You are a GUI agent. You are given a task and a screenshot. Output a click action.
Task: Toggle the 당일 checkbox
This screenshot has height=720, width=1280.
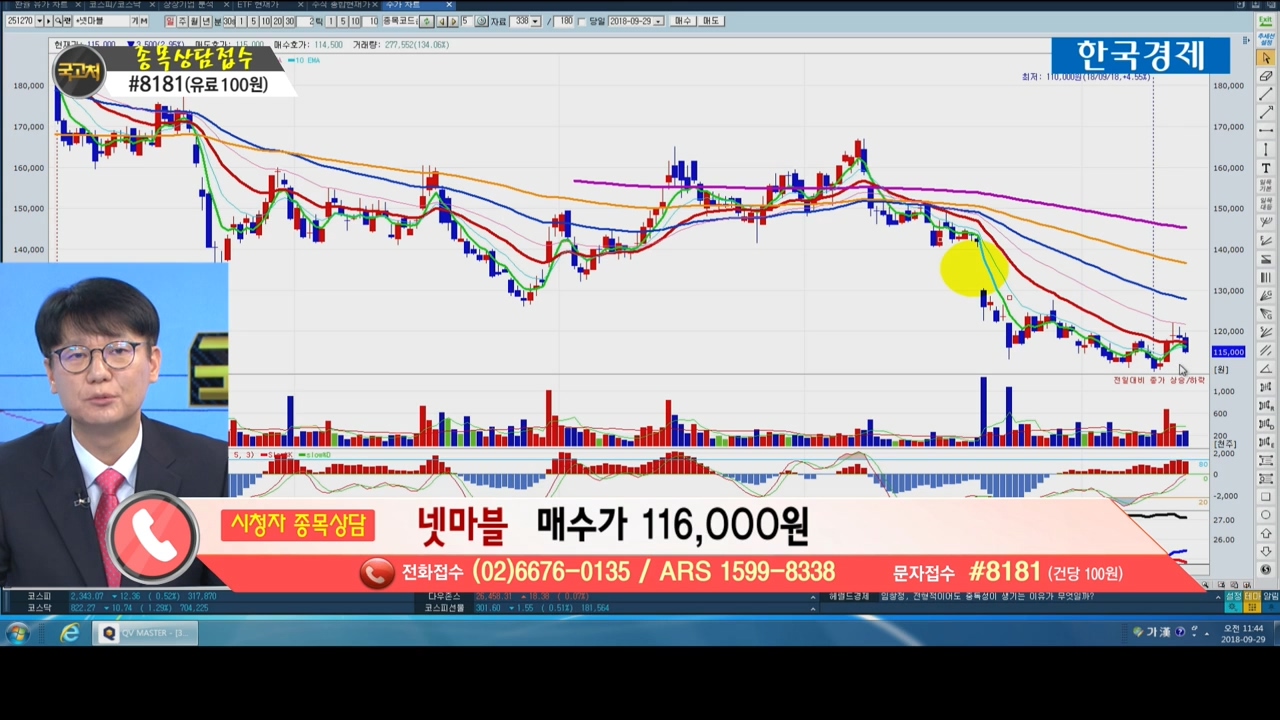coord(582,21)
